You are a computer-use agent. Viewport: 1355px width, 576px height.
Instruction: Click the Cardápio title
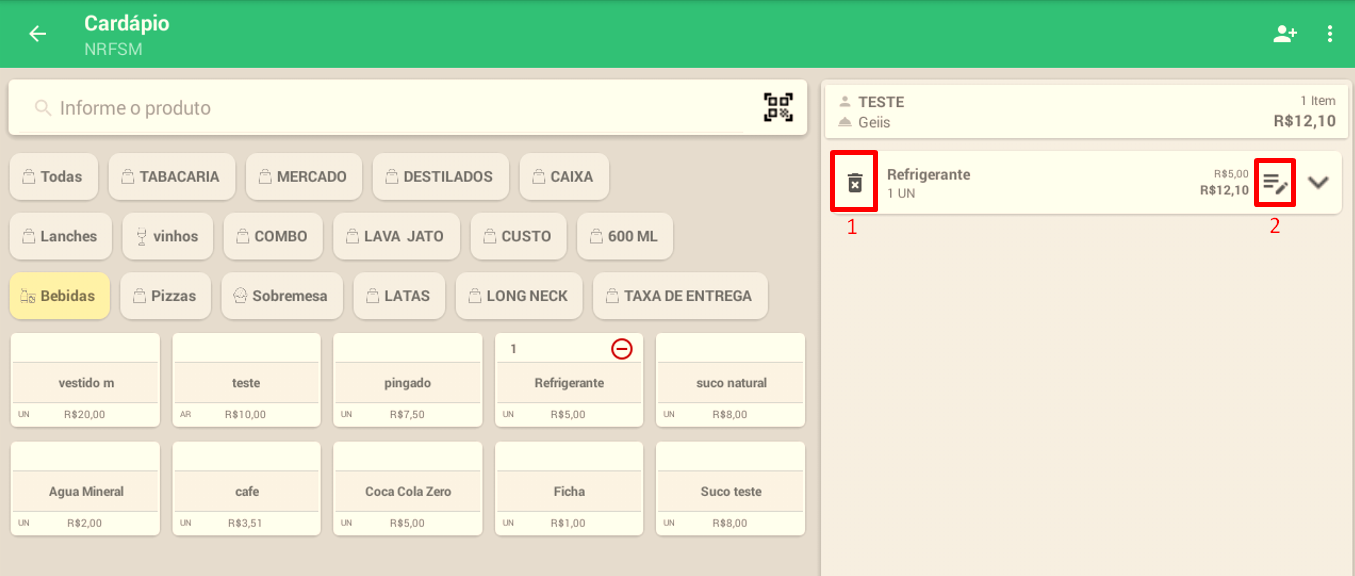coord(127,23)
